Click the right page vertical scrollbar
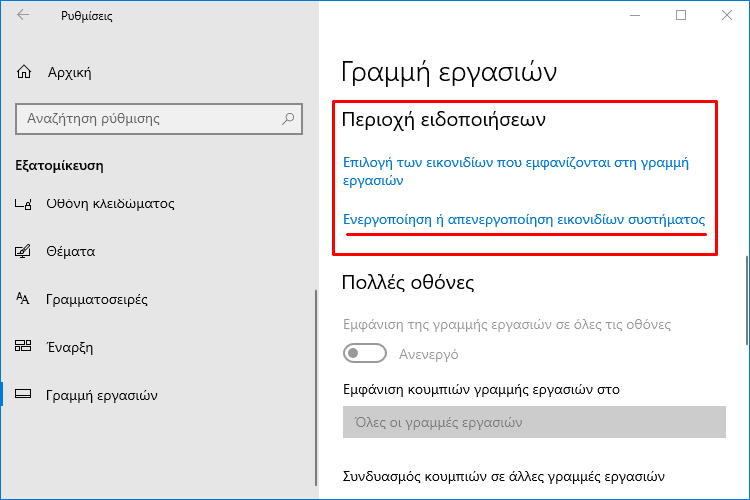 click(x=746, y=300)
